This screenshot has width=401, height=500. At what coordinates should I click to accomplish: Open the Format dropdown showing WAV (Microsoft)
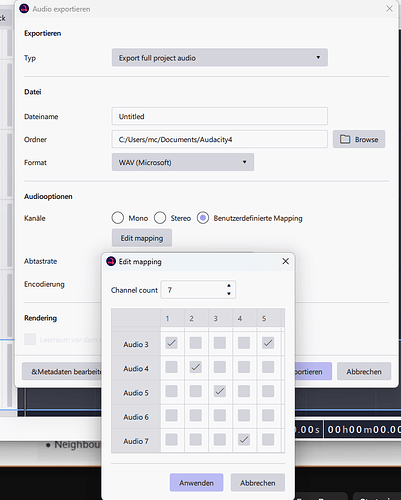pyautogui.click(x=183, y=162)
